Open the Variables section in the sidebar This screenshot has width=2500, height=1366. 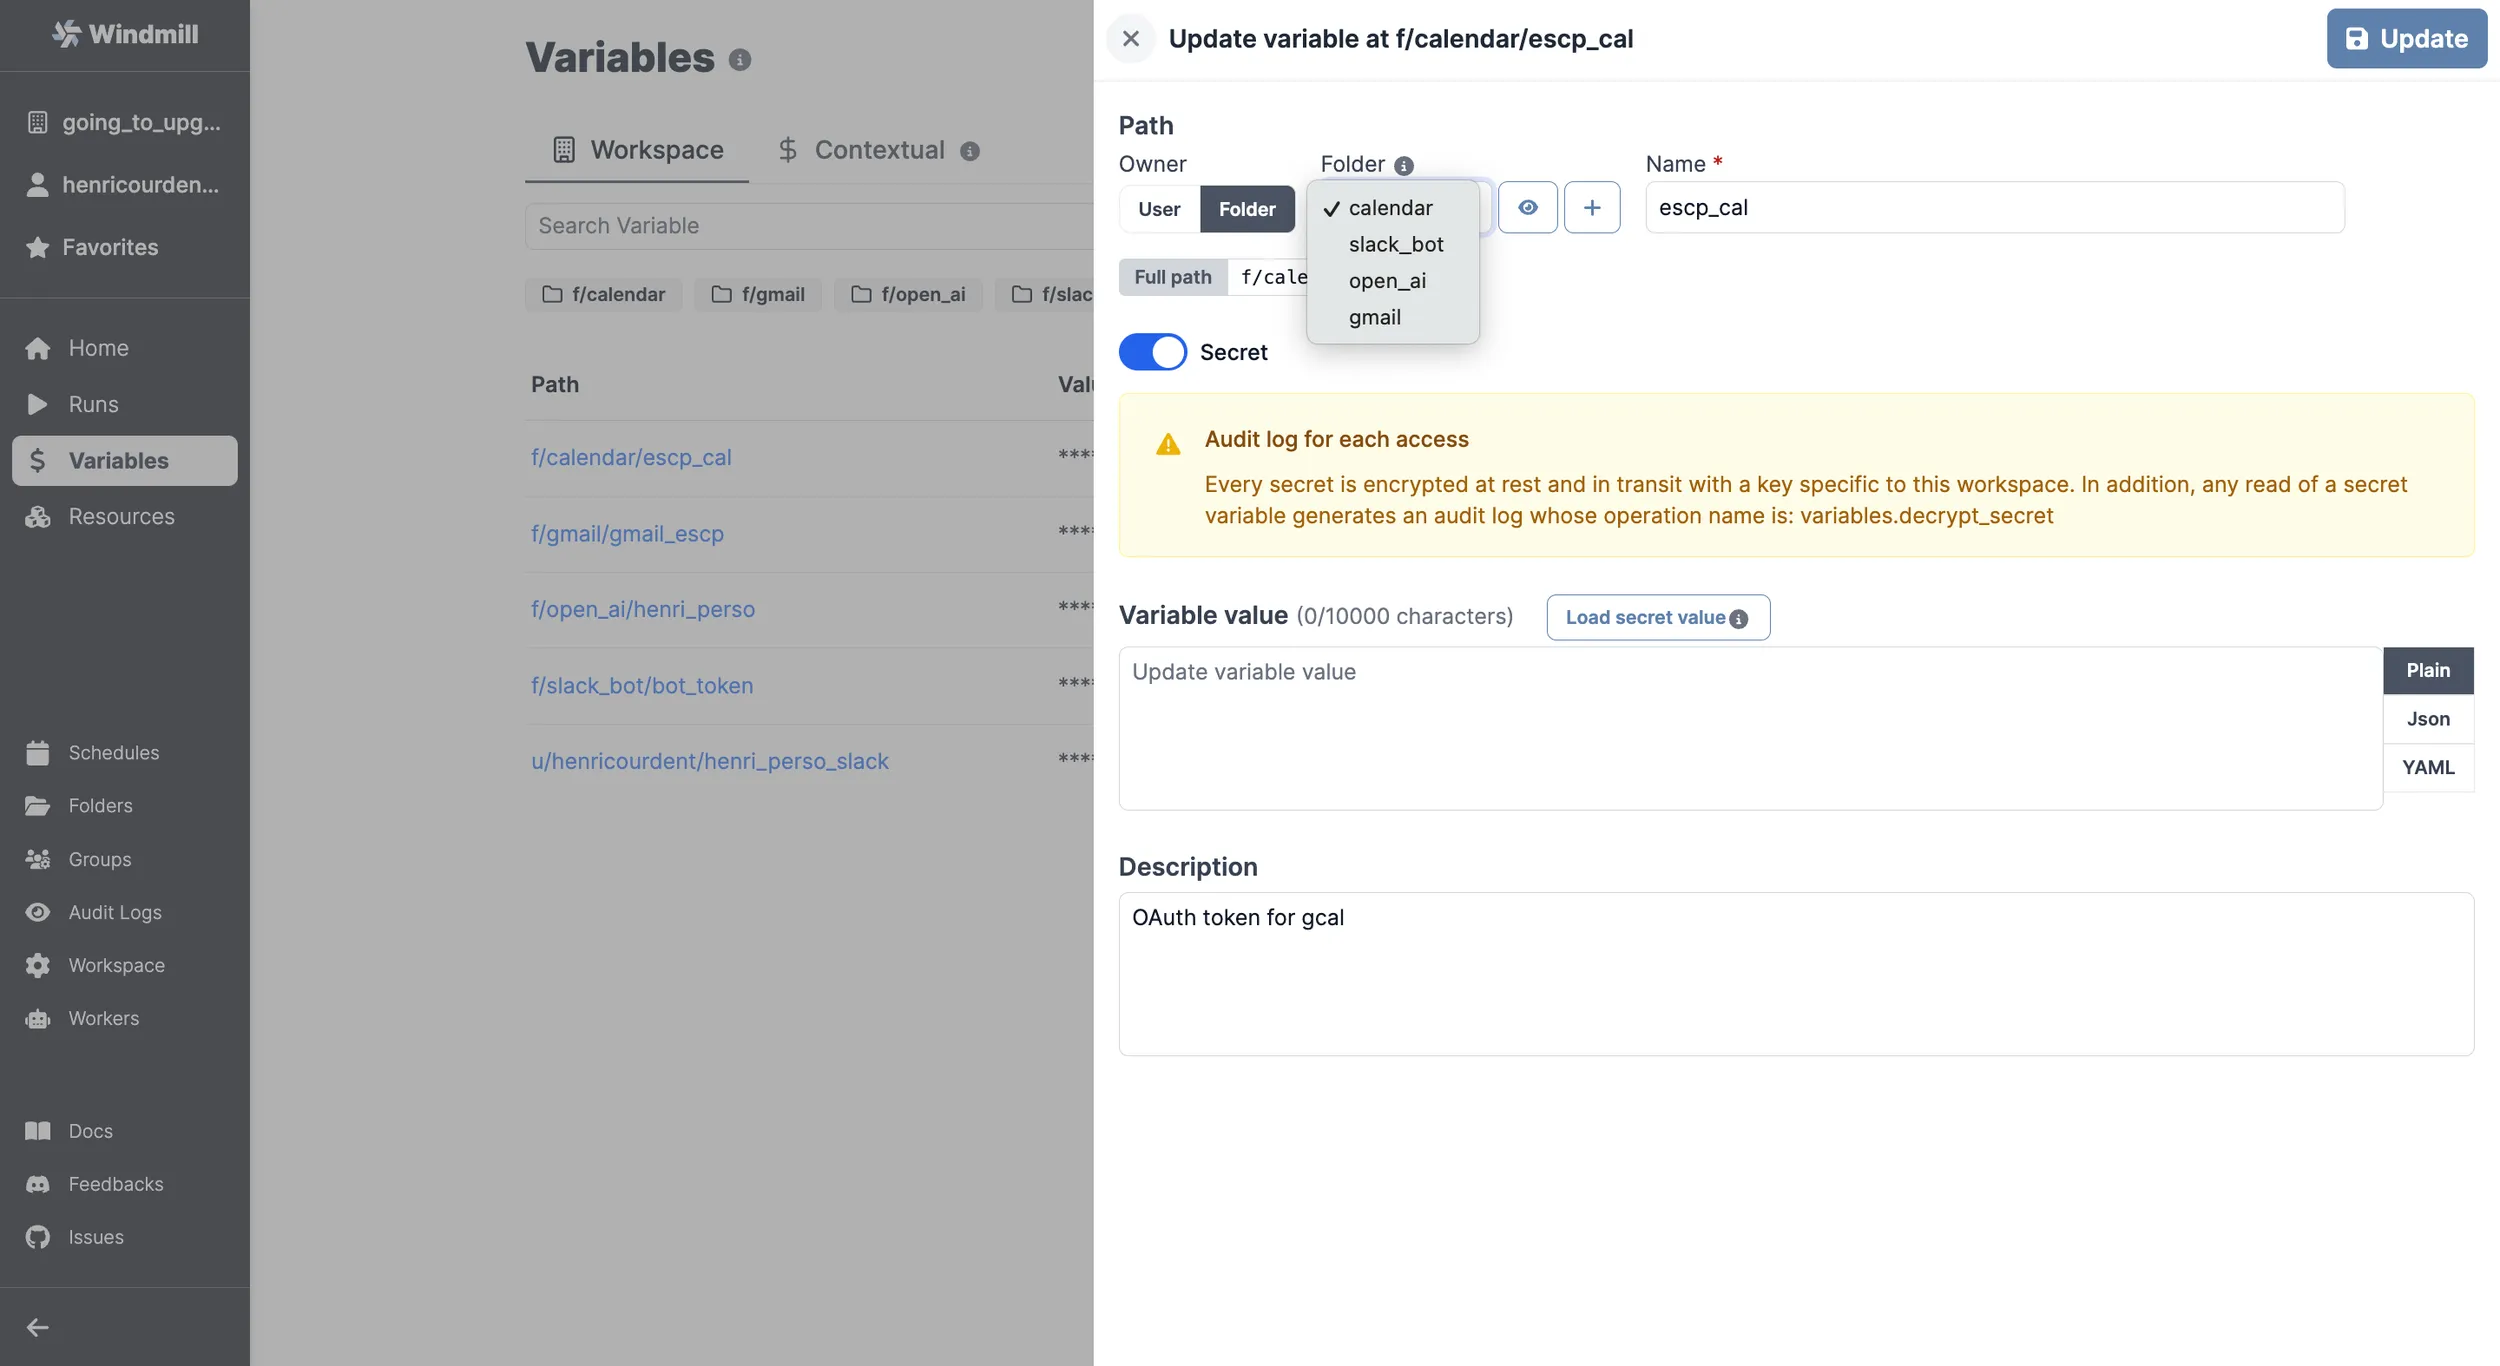[x=118, y=460]
